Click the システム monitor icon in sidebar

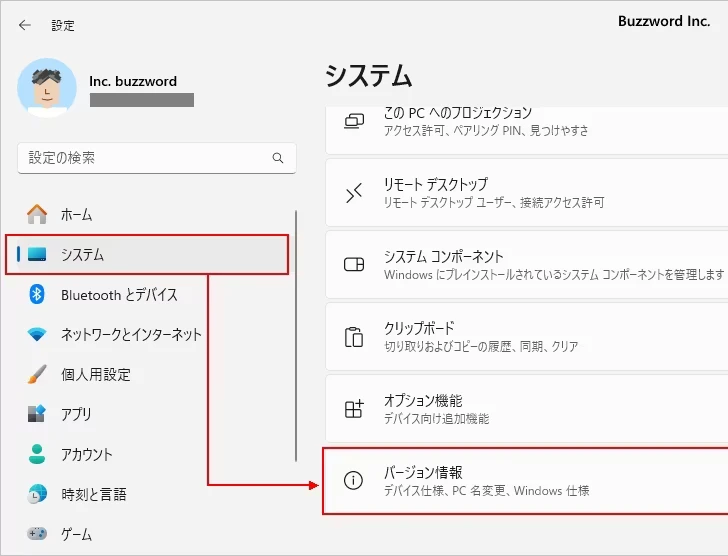click(37, 254)
